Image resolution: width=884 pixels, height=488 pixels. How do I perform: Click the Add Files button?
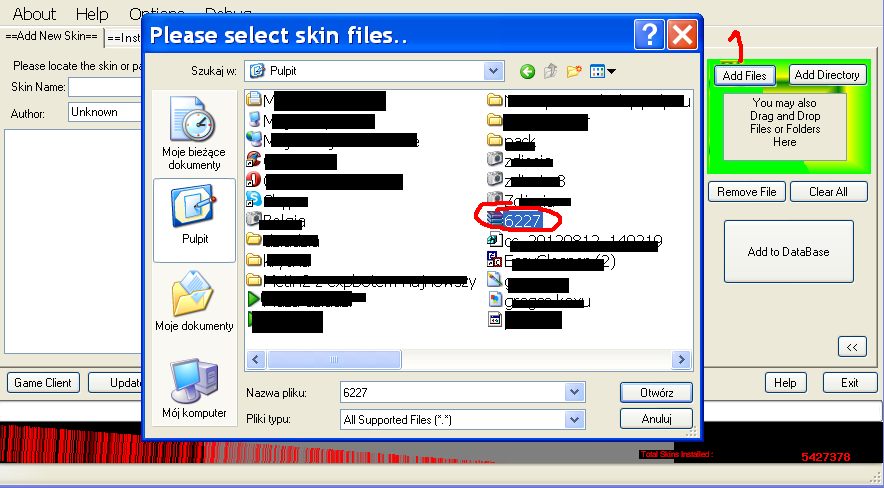(745, 76)
